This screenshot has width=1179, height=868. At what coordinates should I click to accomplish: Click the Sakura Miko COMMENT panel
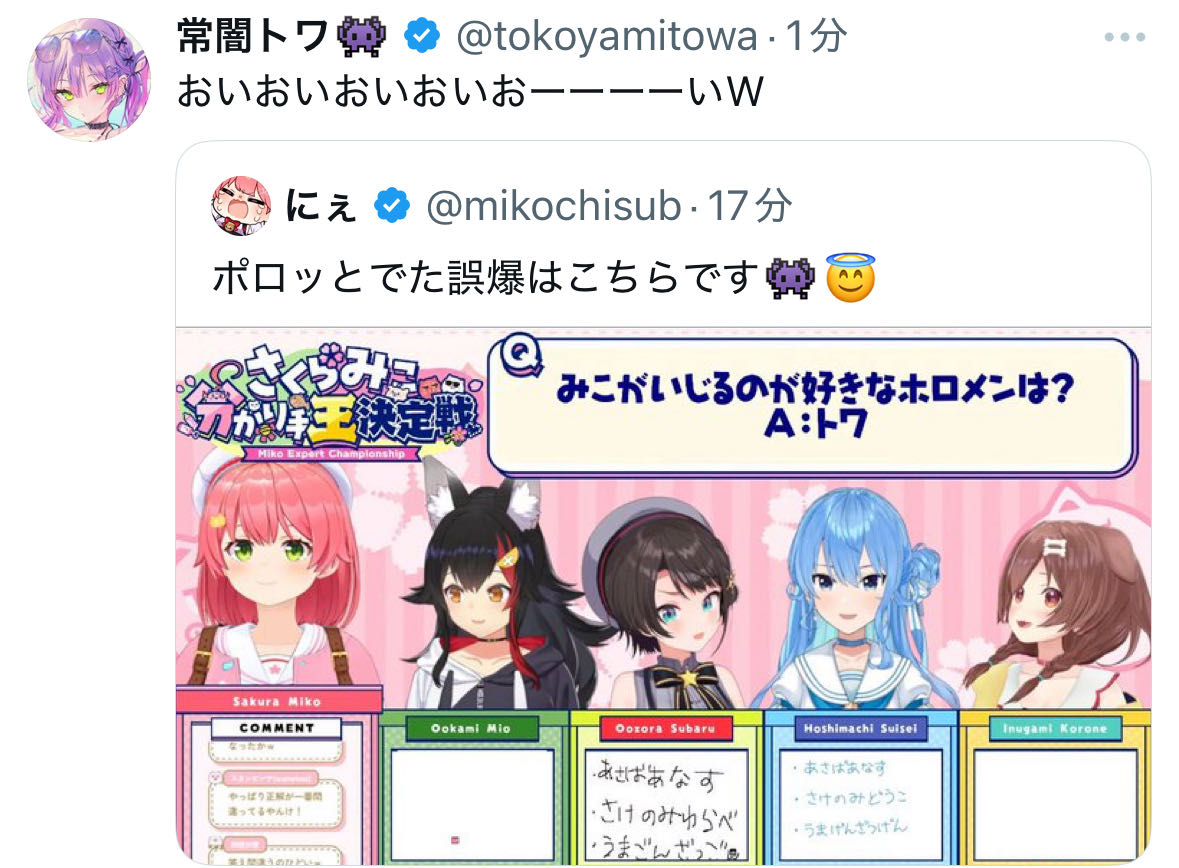(x=277, y=790)
